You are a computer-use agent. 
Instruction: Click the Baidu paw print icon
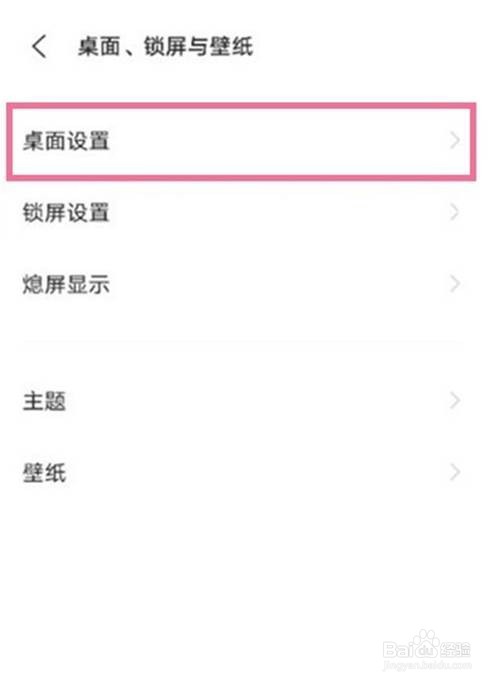point(426,640)
